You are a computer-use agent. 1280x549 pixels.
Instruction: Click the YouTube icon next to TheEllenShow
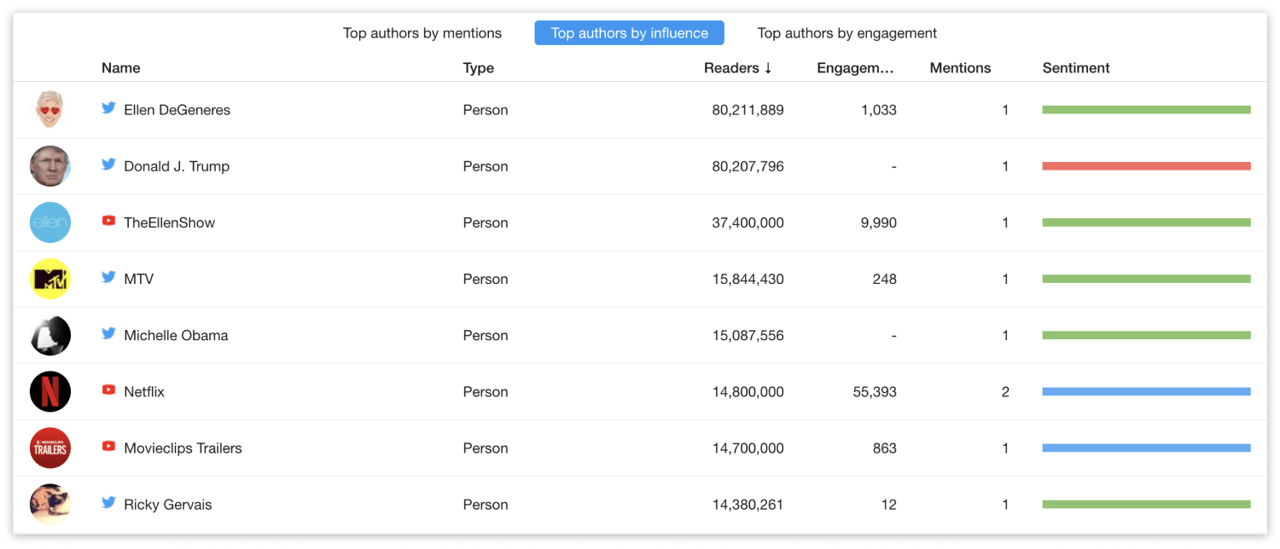click(x=108, y=221)
